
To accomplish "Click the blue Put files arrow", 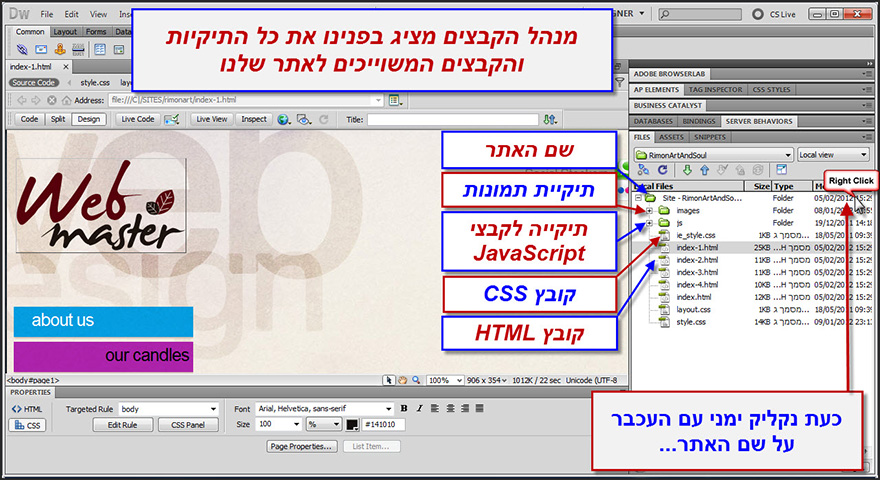I will 704,170.
